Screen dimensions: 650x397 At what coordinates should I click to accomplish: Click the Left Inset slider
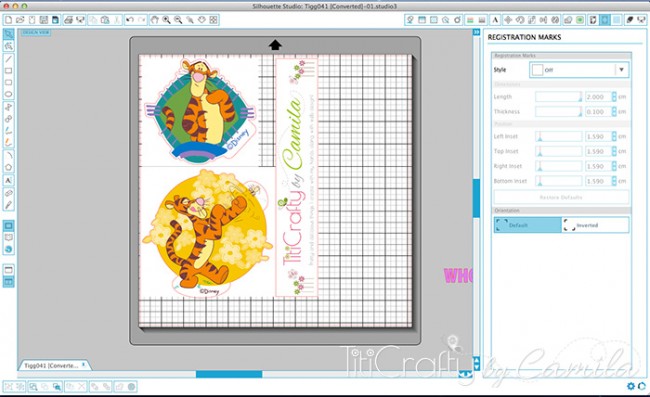coord(559,136)
